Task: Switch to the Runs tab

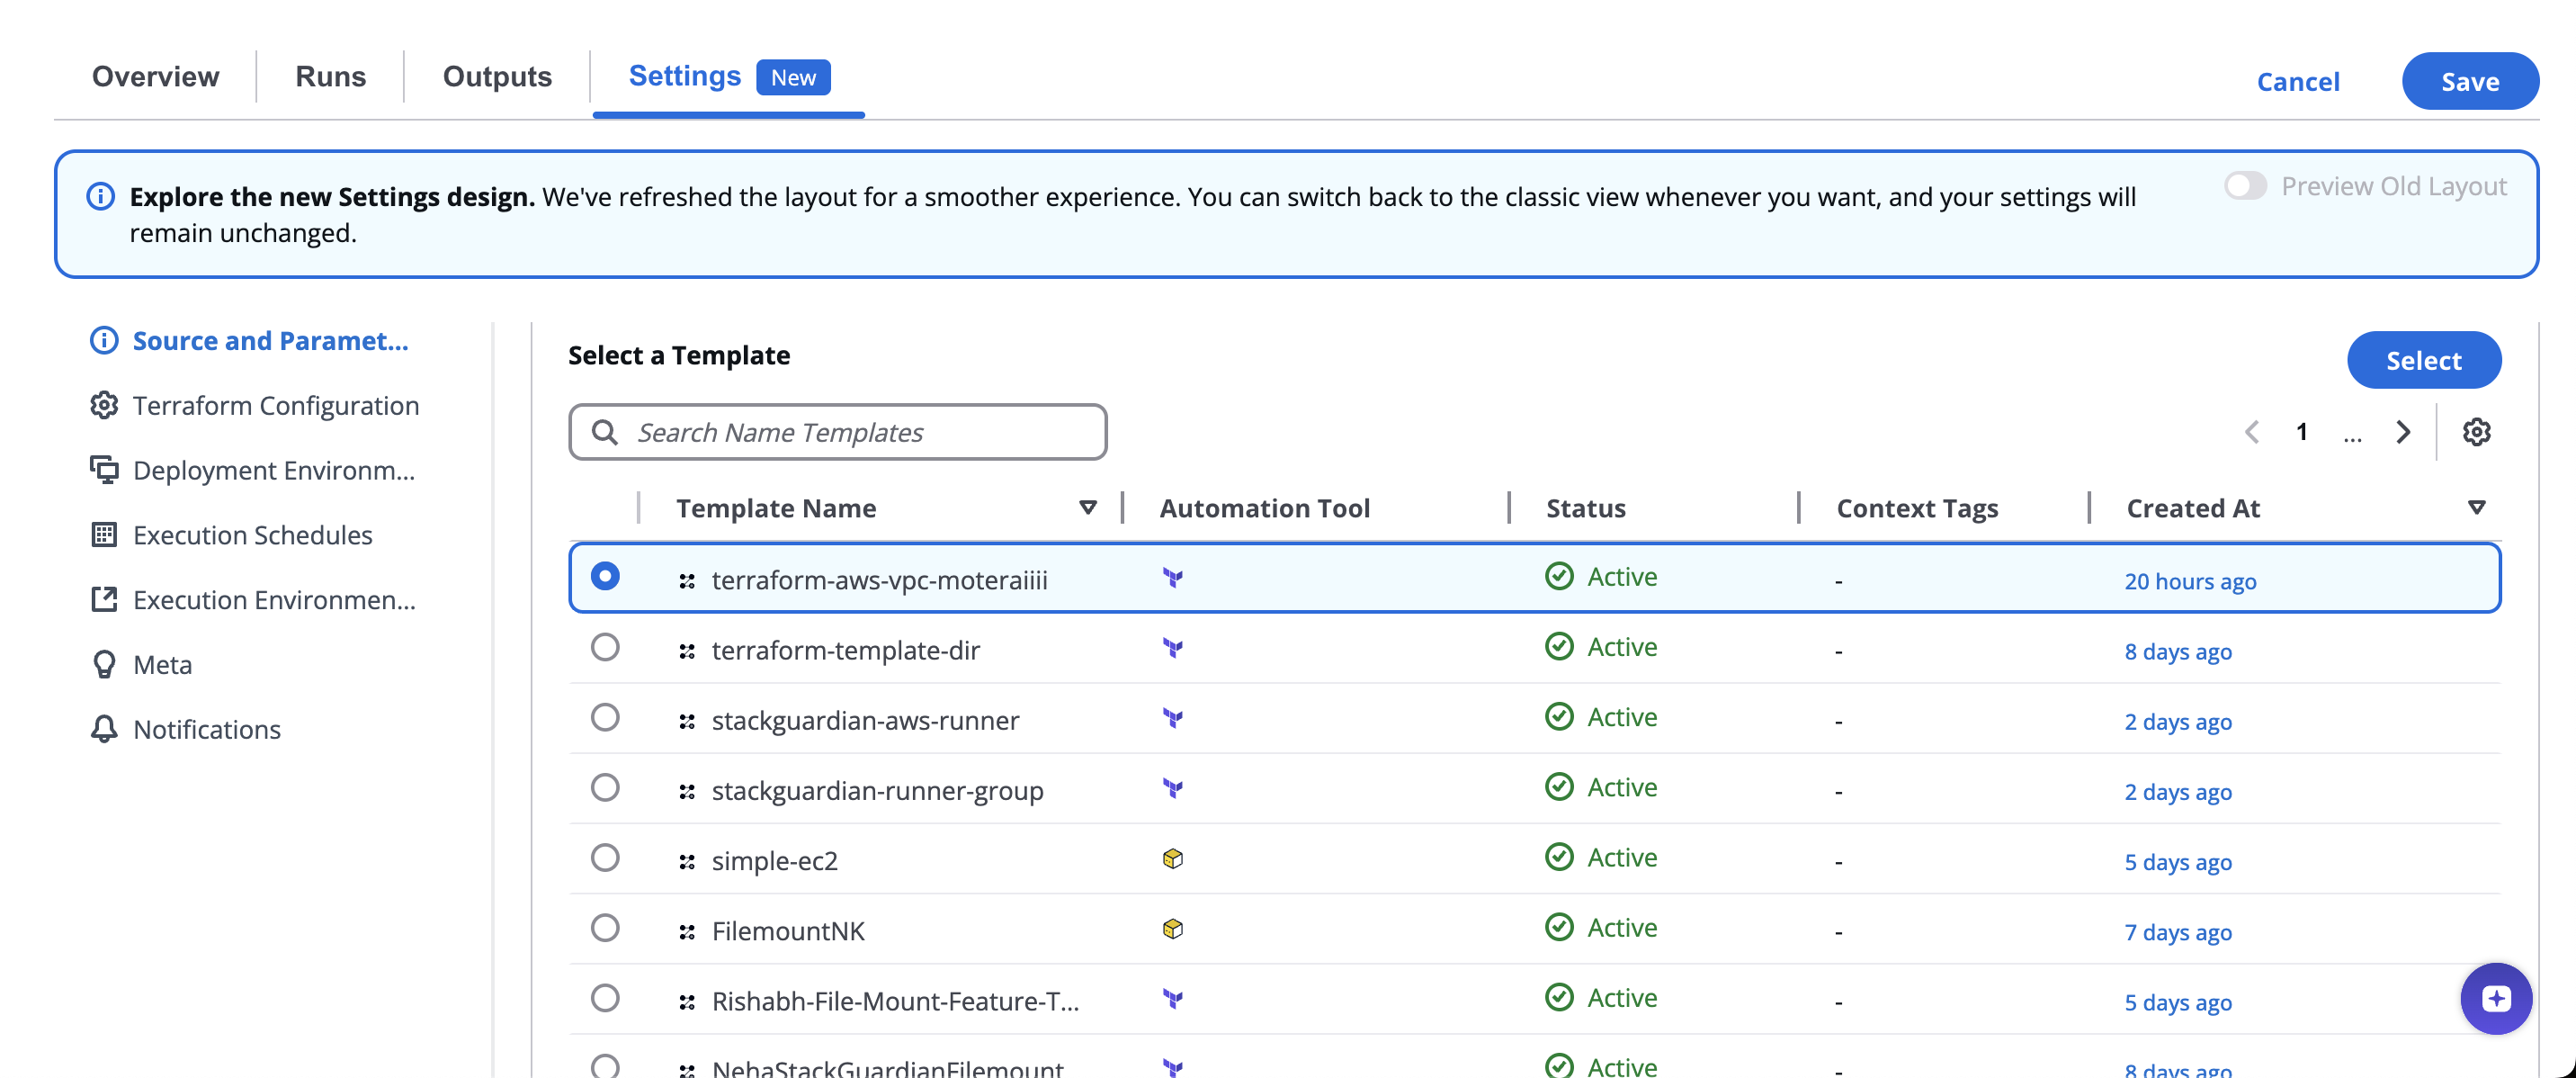Action: (x=330, y=77)
